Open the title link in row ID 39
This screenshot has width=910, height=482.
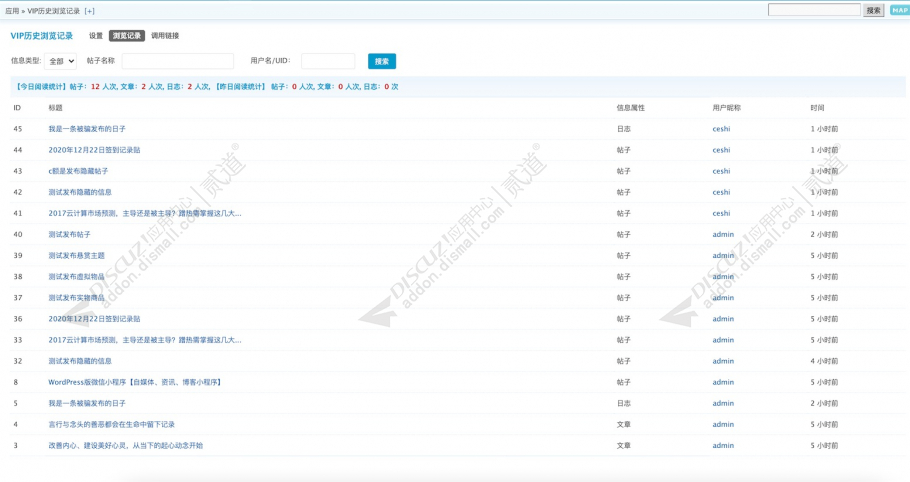point(77,255)
